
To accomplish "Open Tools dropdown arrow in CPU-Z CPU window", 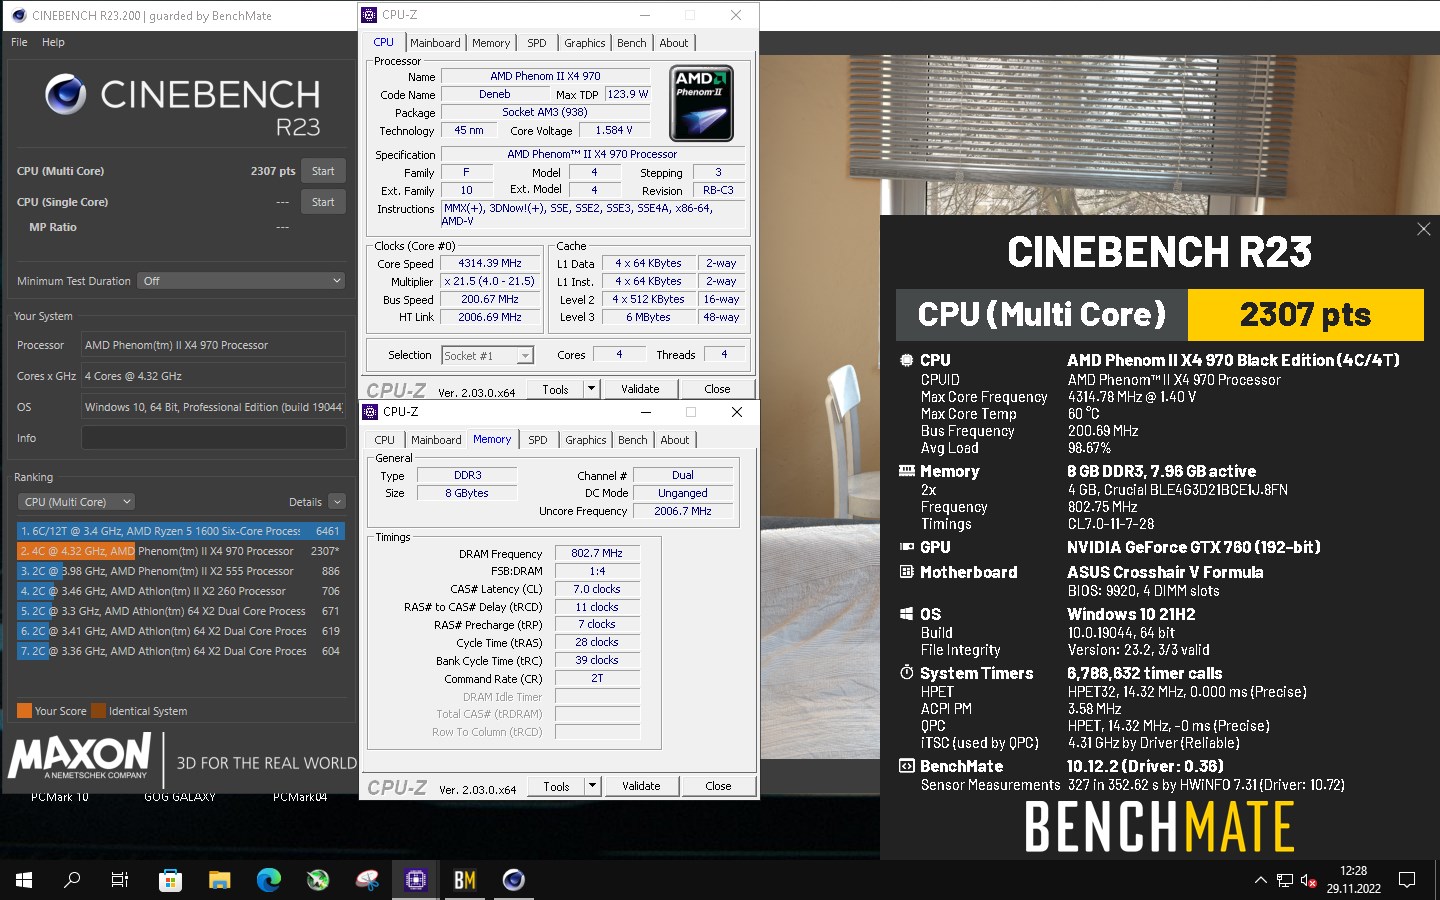I will tap(591, 389).
